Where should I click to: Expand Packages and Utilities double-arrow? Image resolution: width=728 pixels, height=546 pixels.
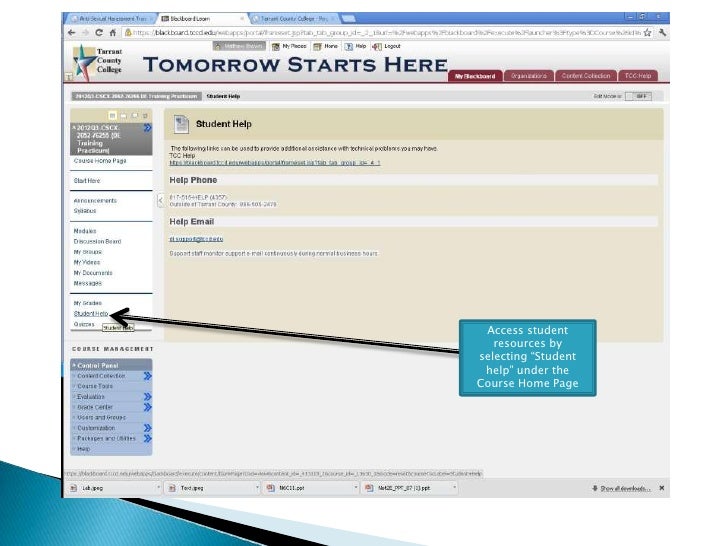point(148,438)
